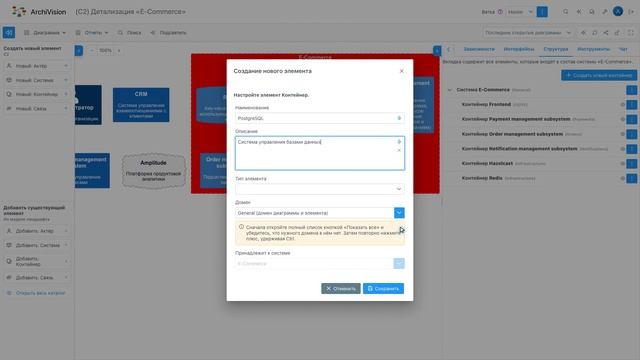
Task: Toggle visibility of Контейнер Hazelcast
Action: (622, 164)
